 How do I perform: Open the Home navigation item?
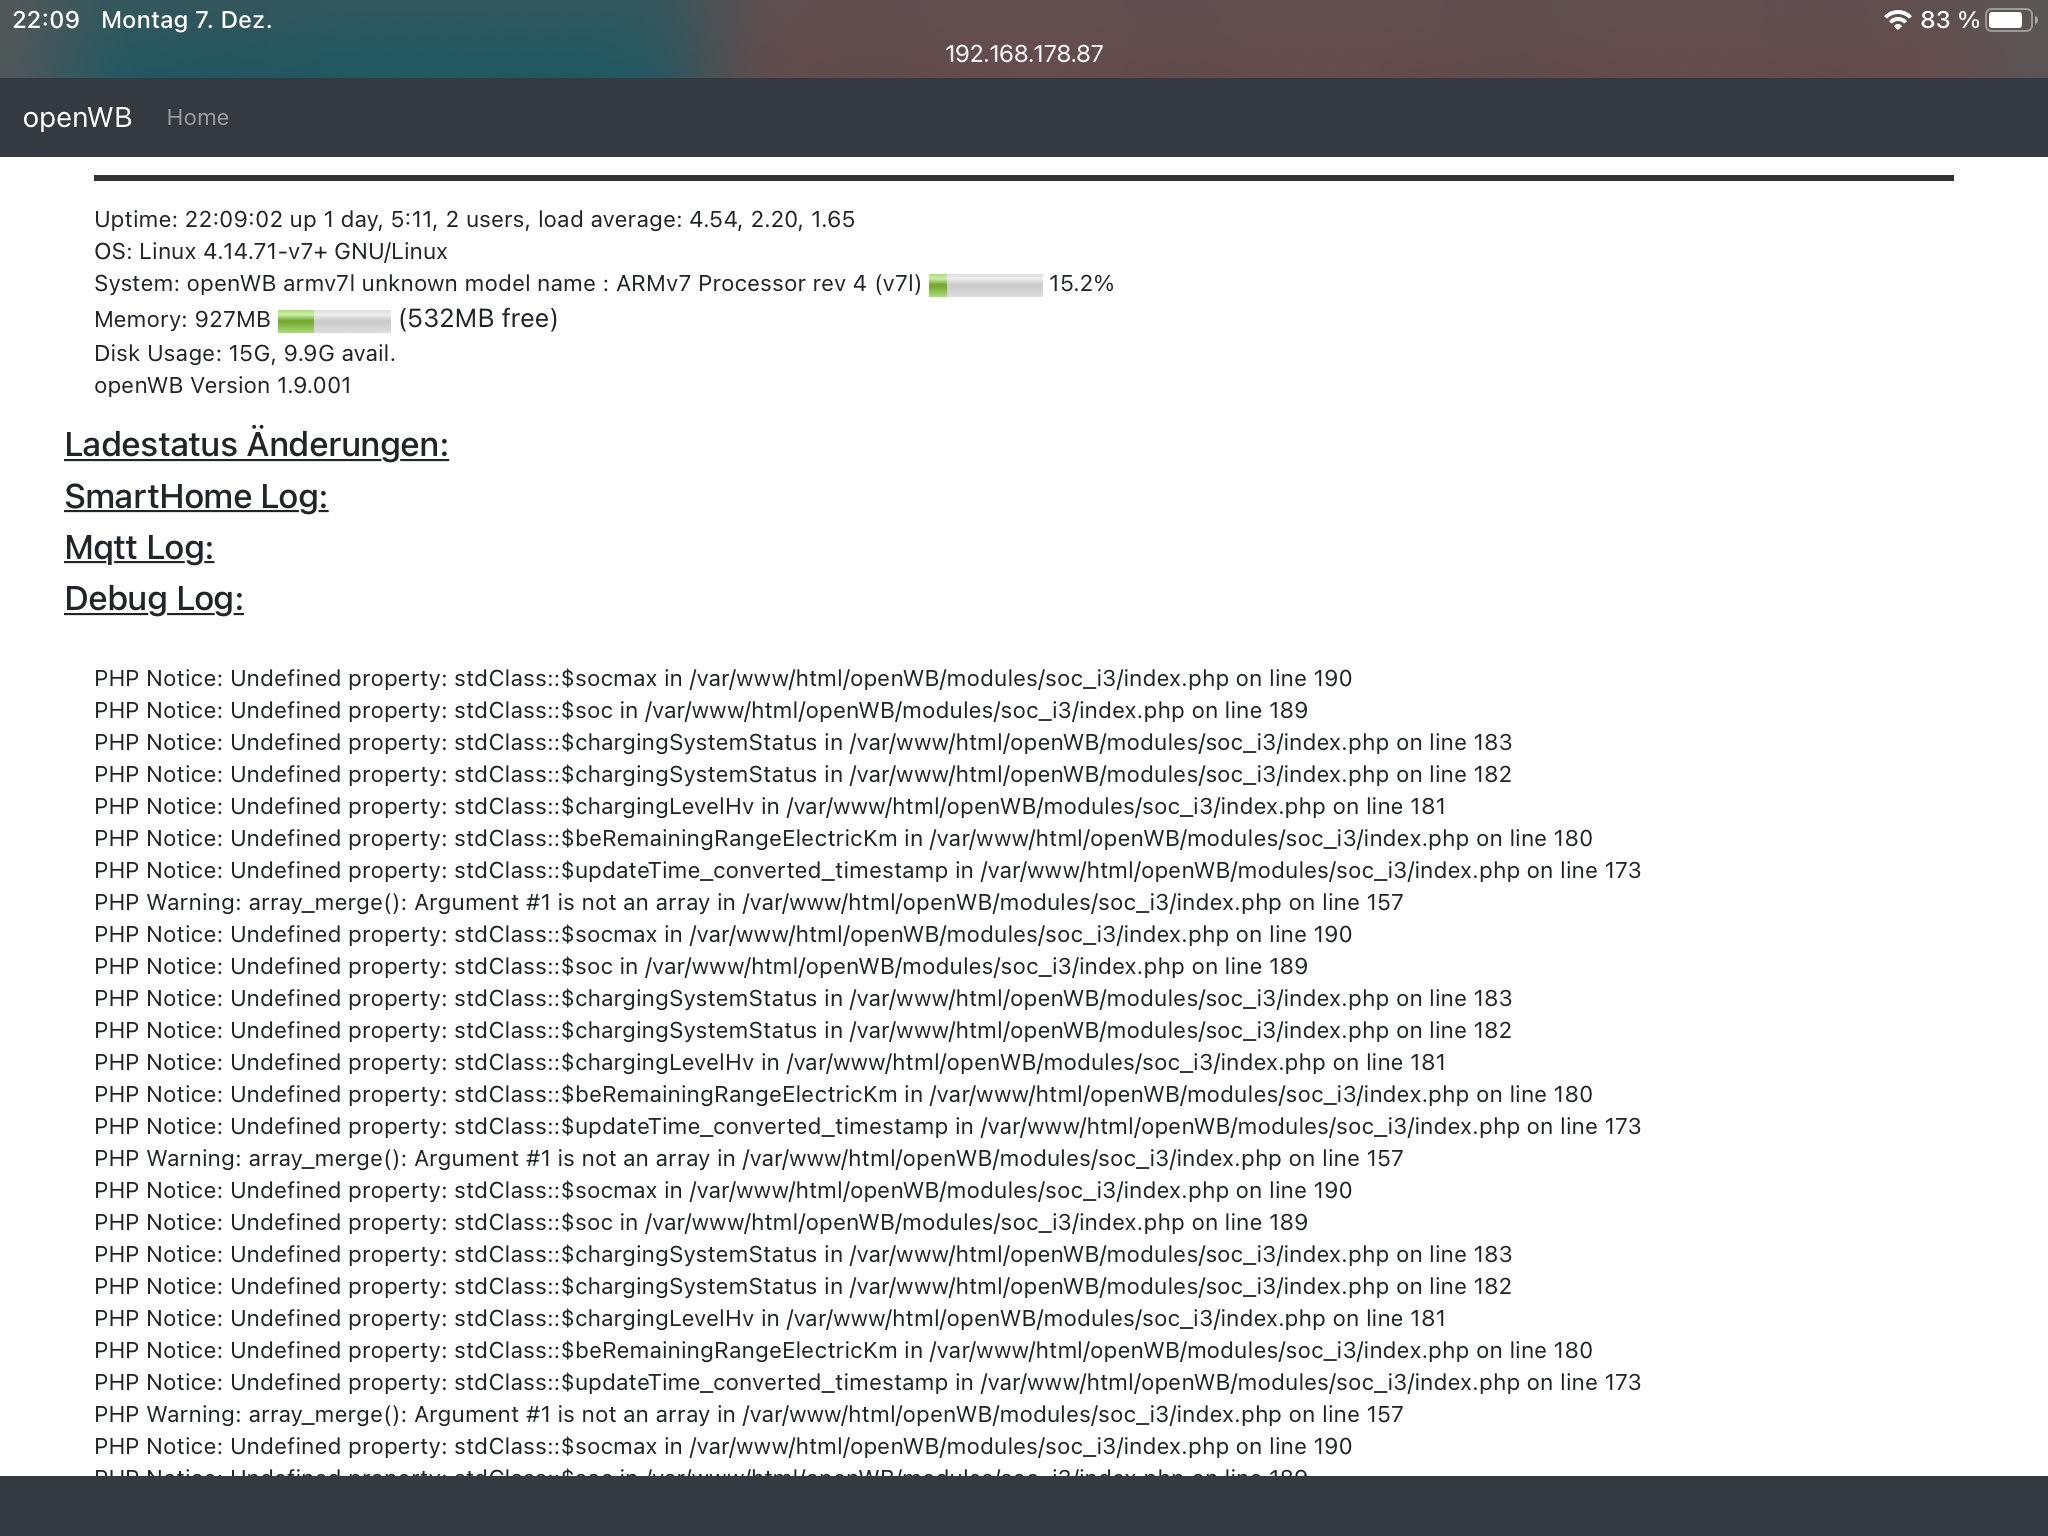tap(197, 117)
